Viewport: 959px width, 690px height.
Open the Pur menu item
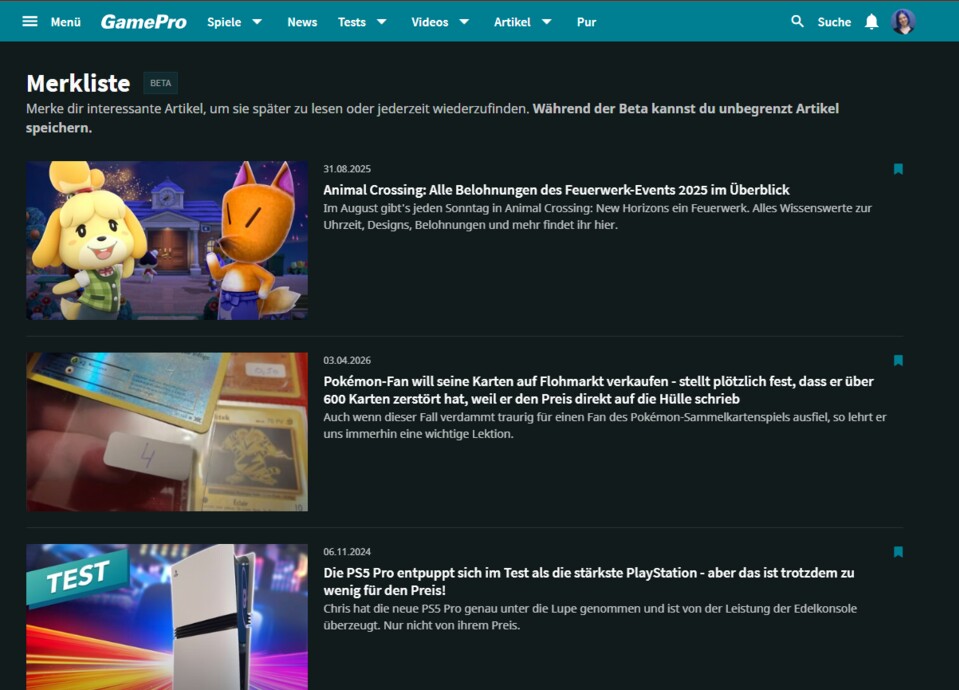click(586, 22)
